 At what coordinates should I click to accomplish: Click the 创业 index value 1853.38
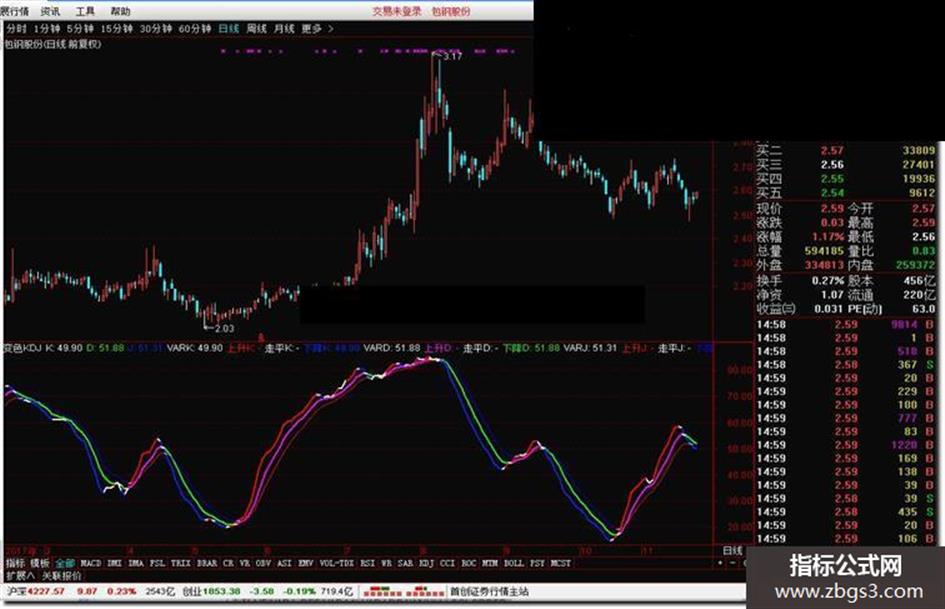point(221,592)
